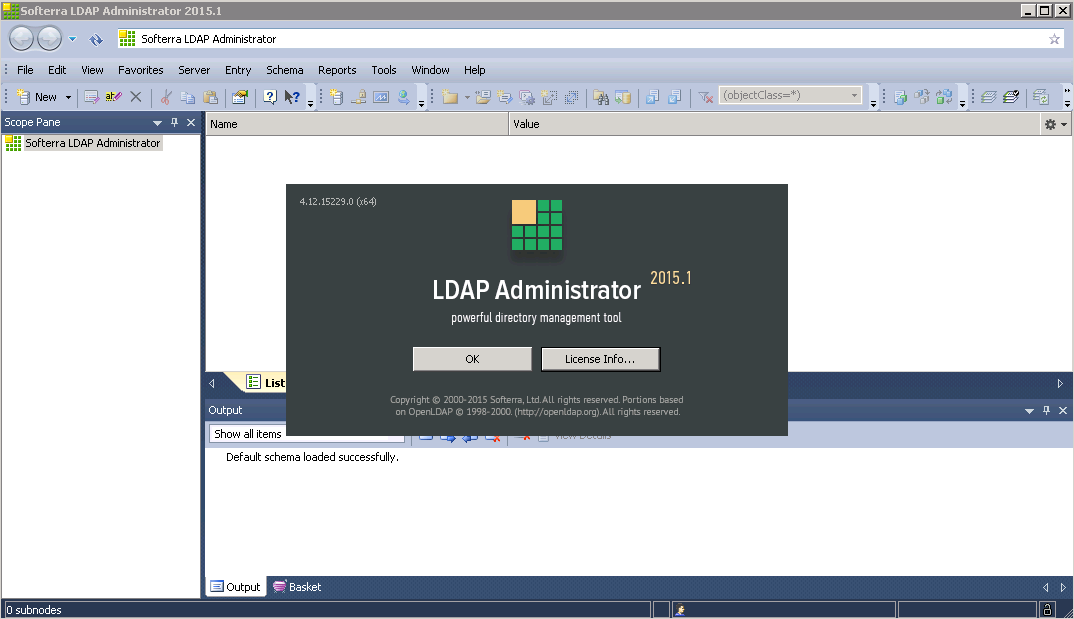Click the License Info... button
This screenshot has height=619, width=1074.
tap(600, 359)
